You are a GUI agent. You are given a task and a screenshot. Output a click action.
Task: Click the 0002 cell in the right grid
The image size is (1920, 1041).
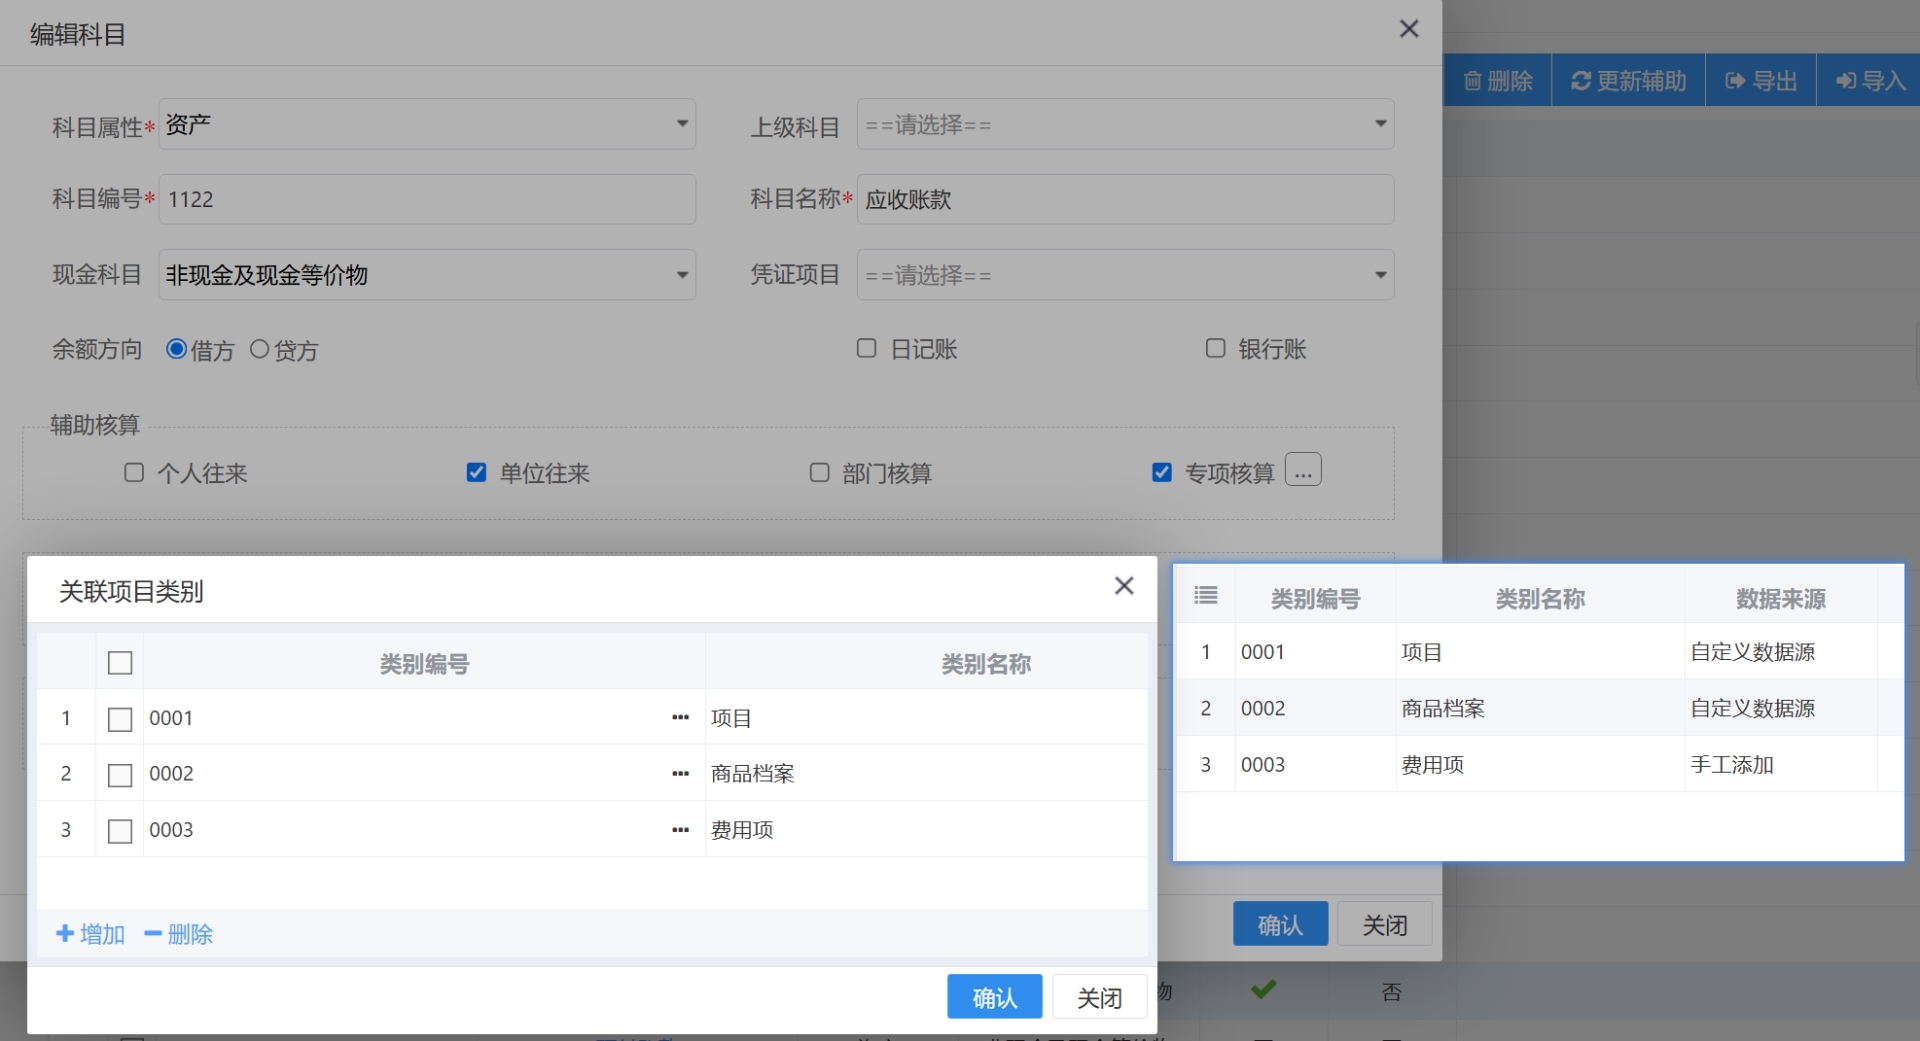pos(1315,708)
